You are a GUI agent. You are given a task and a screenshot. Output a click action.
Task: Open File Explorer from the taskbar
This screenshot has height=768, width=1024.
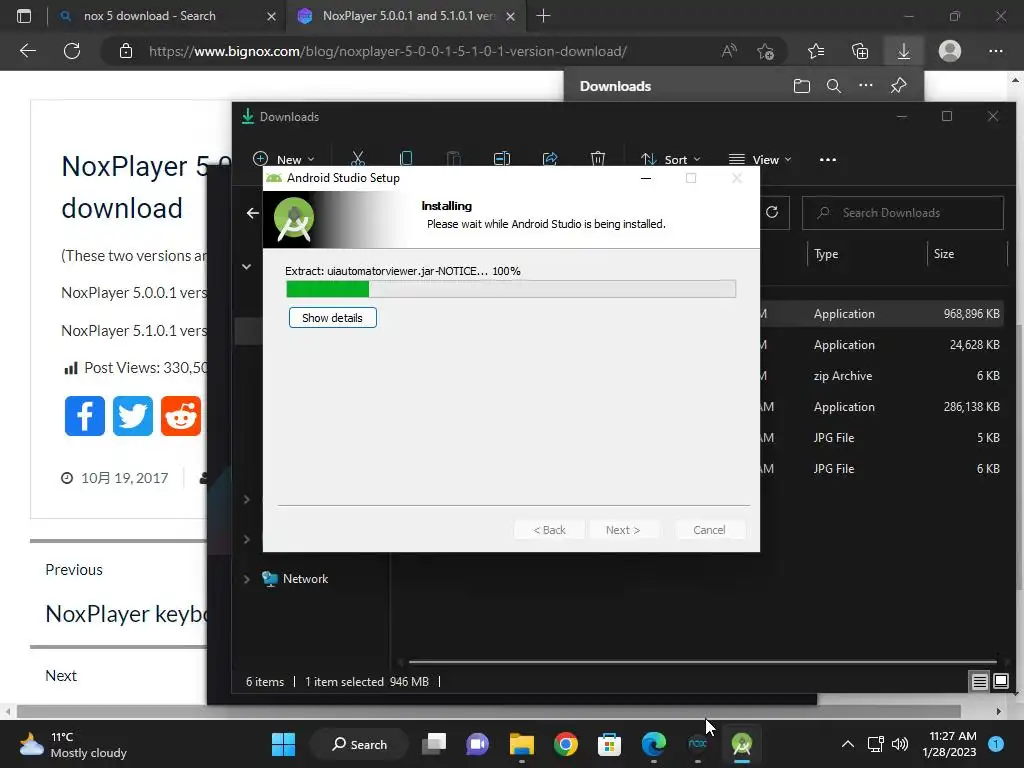[x=522, y=744]
